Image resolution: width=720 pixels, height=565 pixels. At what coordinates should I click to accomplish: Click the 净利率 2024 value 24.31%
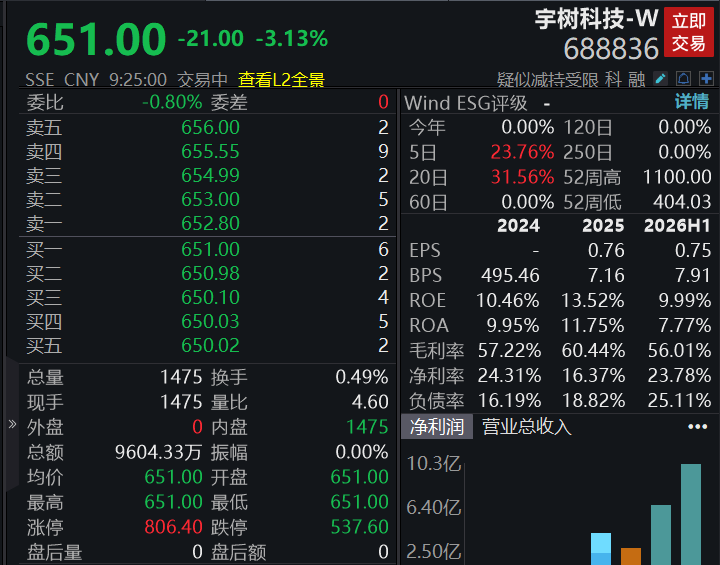pyautogui.click(x=509, y=375)
